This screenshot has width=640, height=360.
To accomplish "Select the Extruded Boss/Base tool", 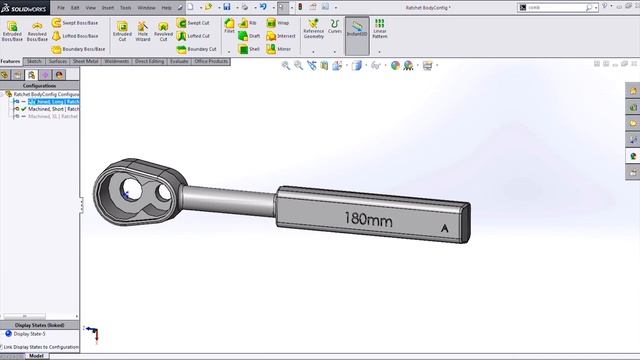I will click(12, 31).
